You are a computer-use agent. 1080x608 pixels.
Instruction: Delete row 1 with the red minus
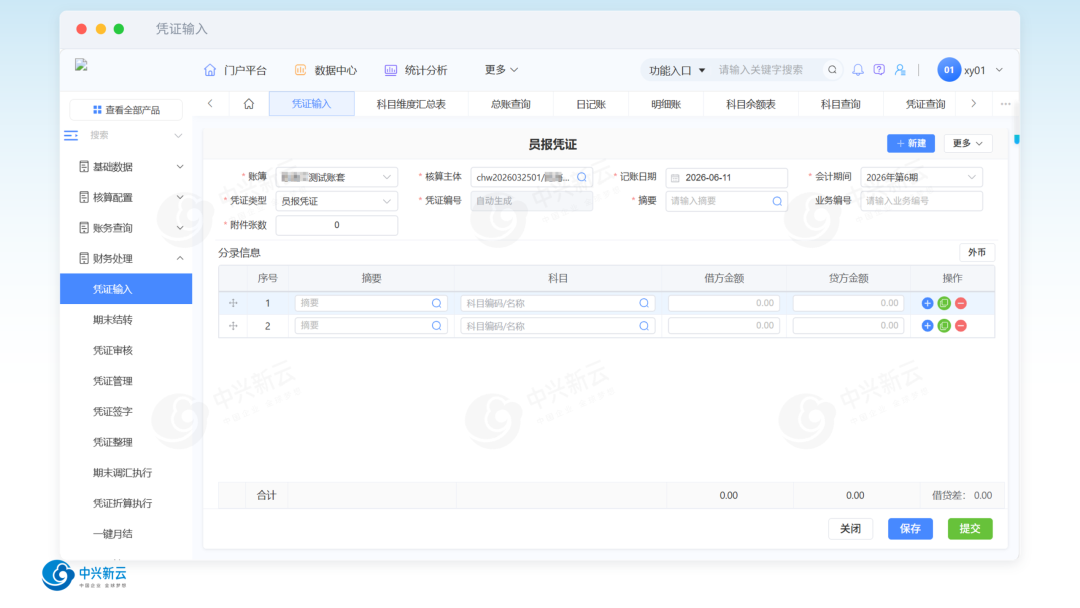(x=961, y=303)
